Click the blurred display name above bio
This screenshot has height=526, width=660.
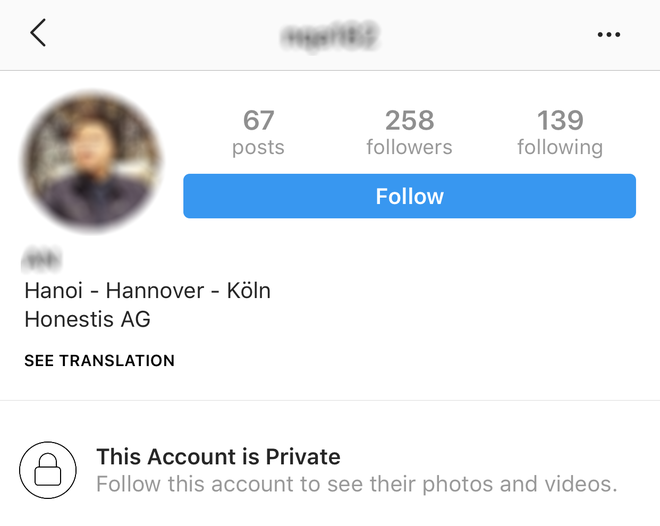point(41,260)
